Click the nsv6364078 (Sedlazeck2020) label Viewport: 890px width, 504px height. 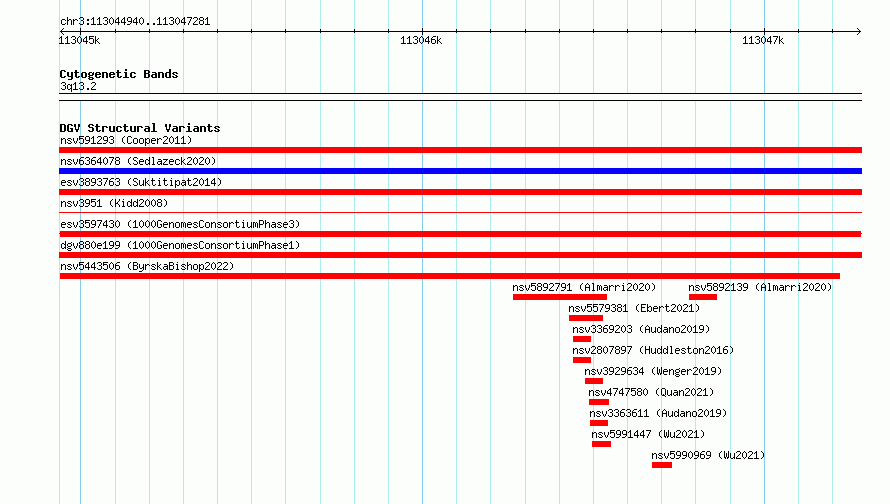pyautogui.click(x=138, y=161)
